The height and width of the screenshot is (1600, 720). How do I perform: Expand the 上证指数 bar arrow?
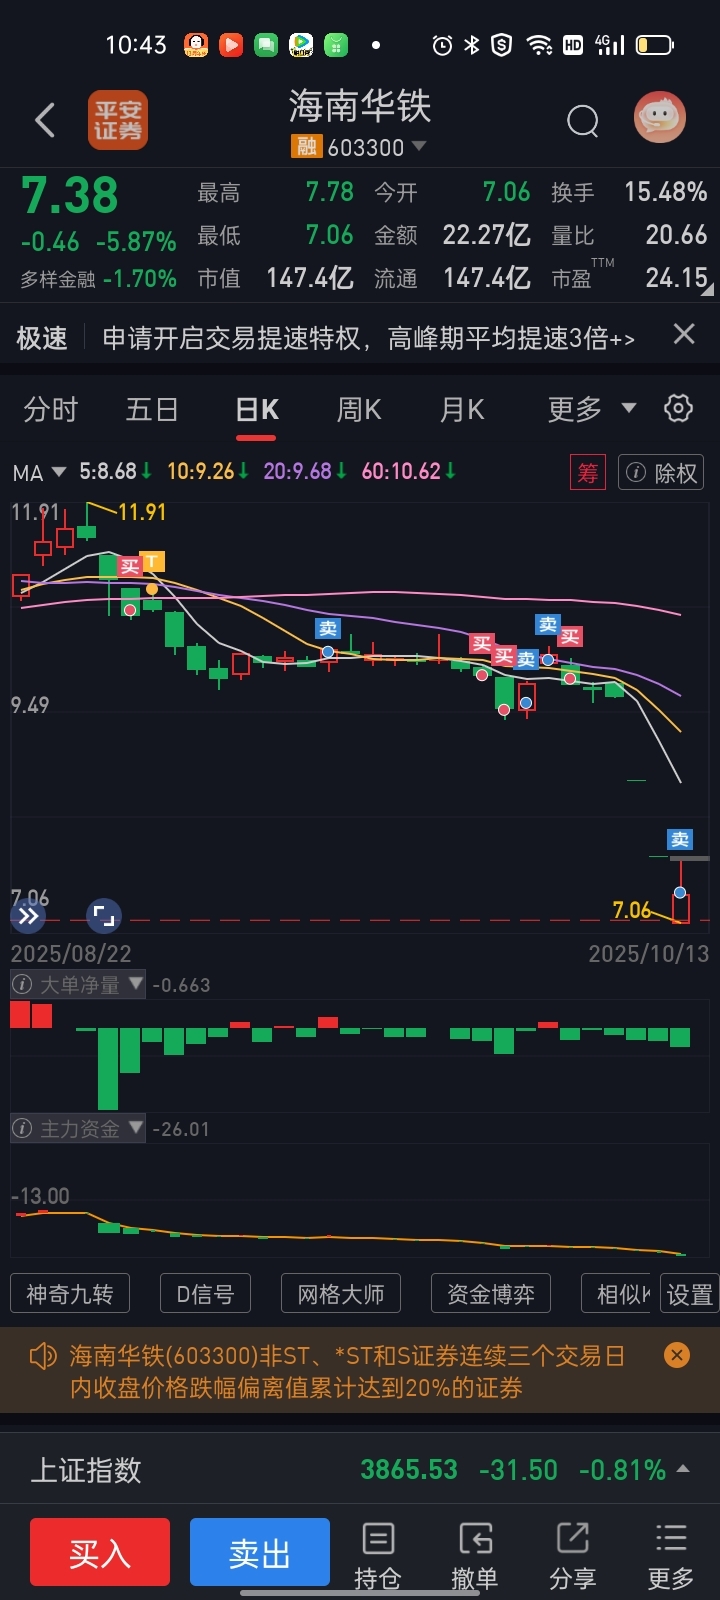point(684,1469)
